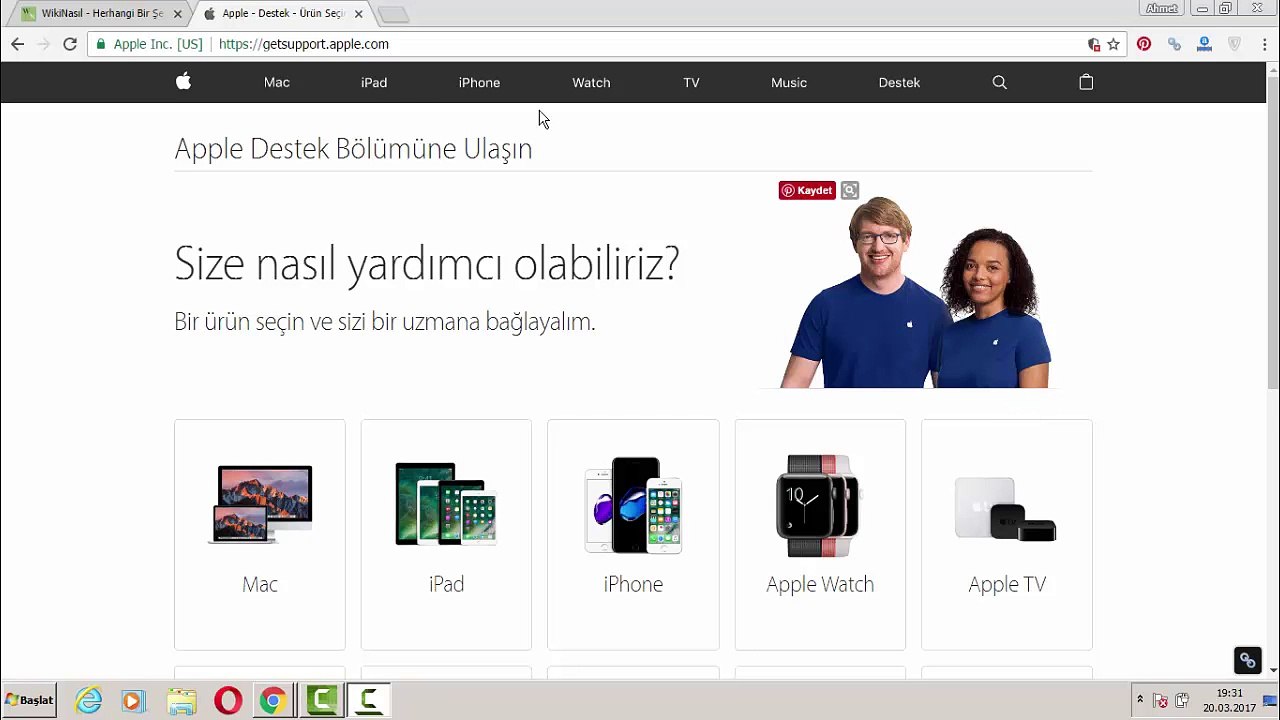Click the gray shield extension icon
Viewport: 1280px width, 720px height.
click(1234, 44)
